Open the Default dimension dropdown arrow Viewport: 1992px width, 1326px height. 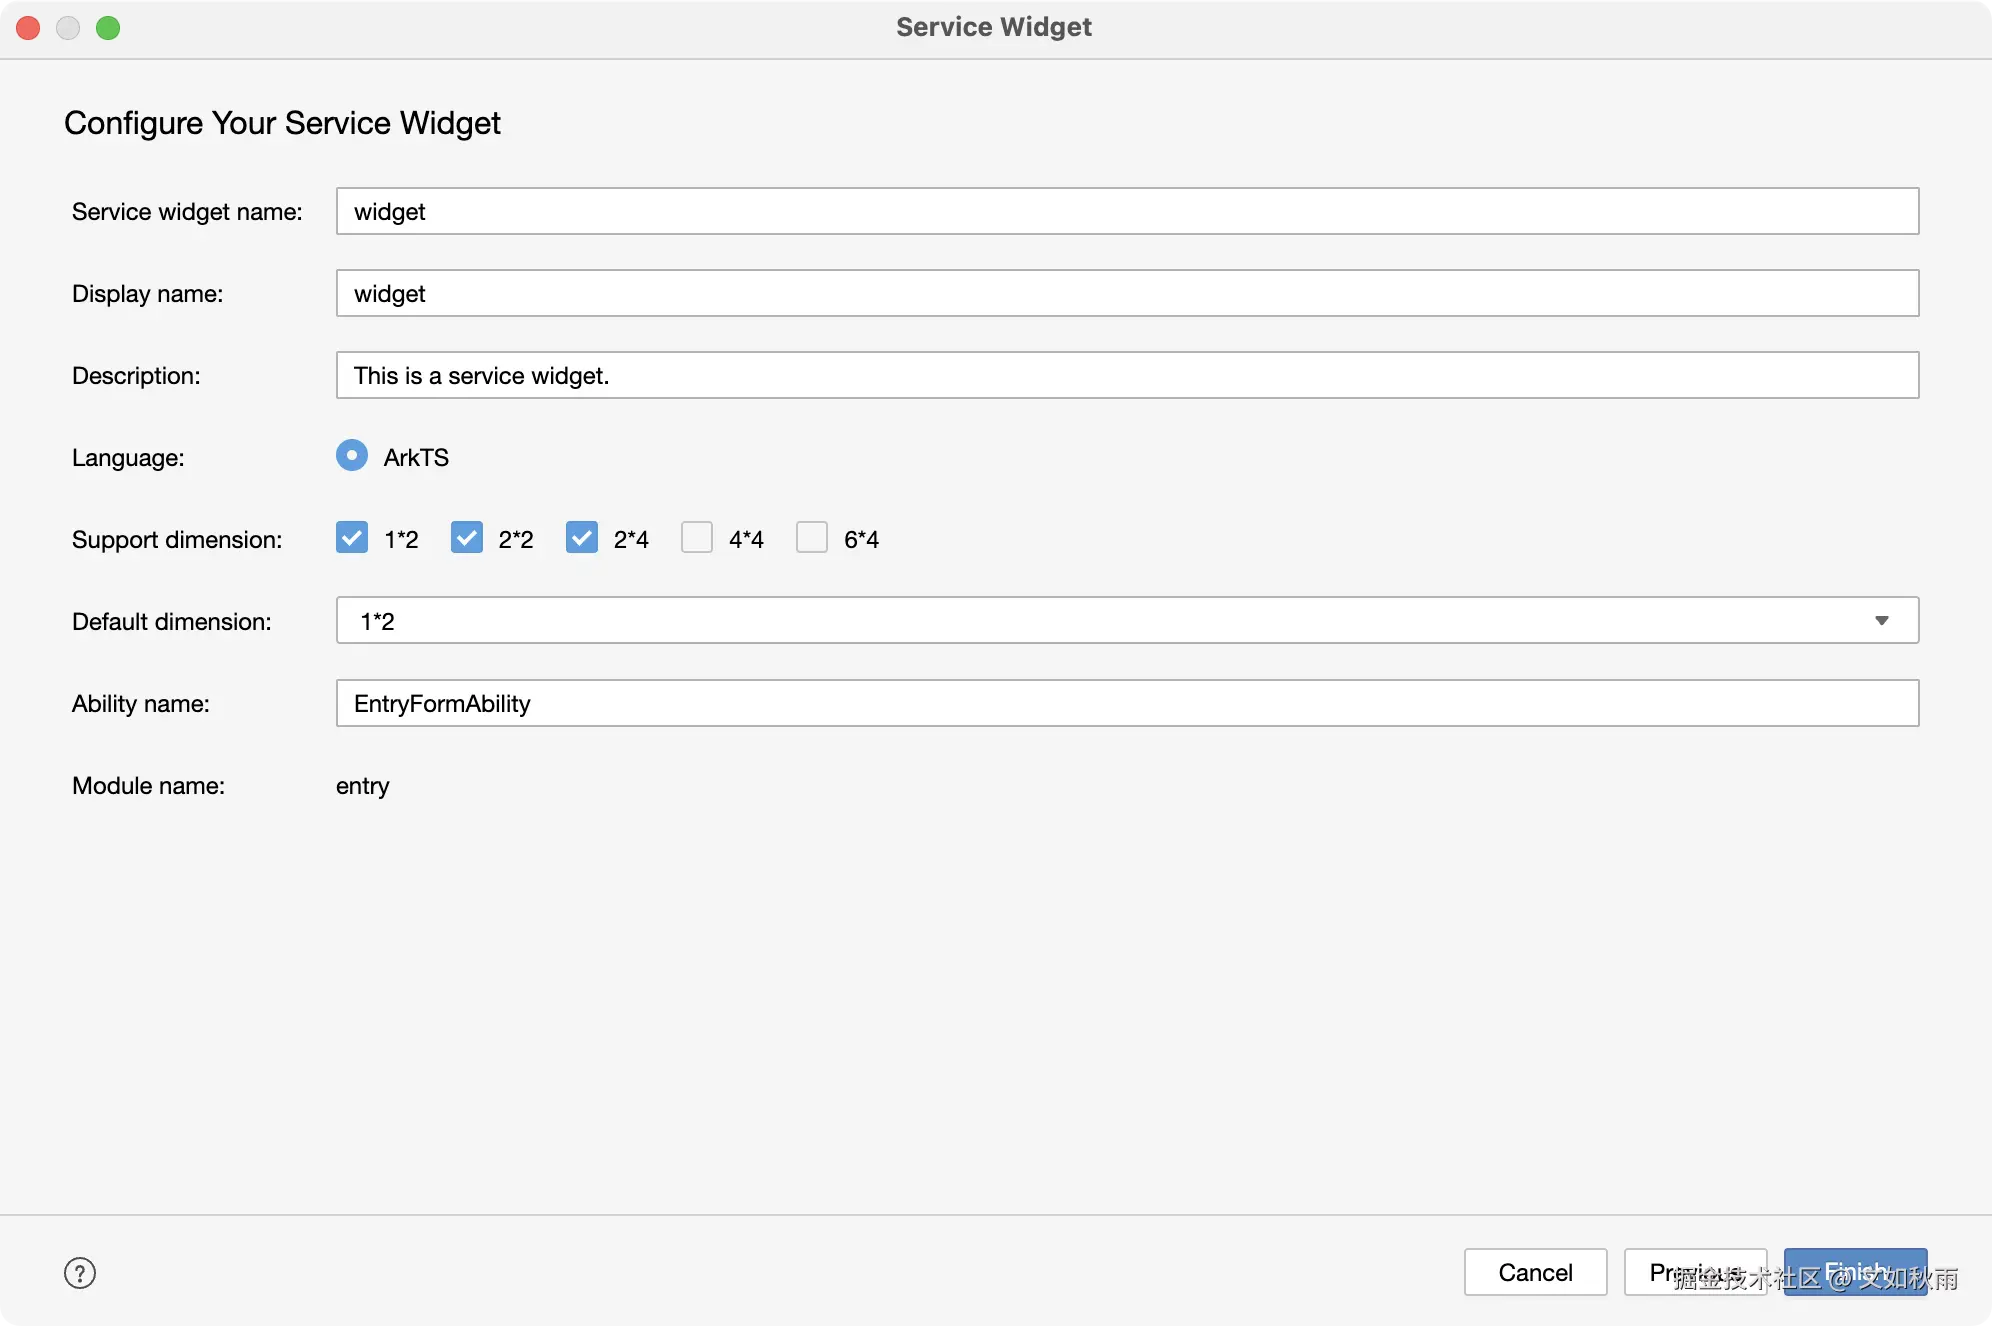1881,621
